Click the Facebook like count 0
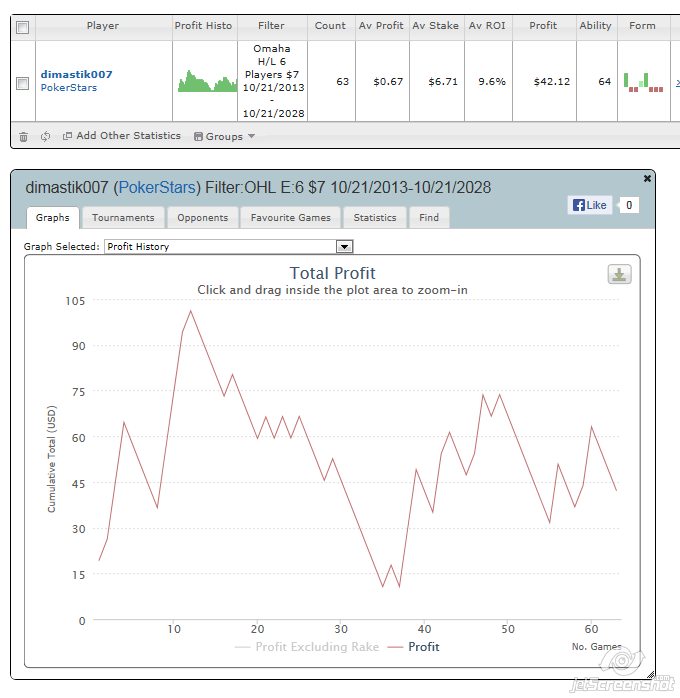The image size is (680, 698). tap(629, 205)
